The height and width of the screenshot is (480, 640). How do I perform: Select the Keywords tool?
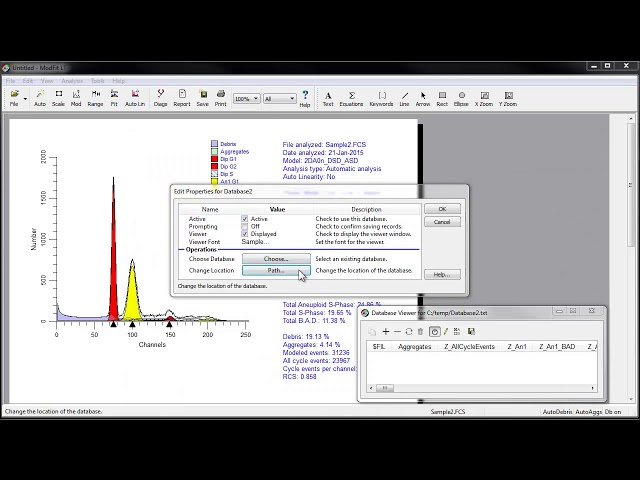tap(381, 99)
